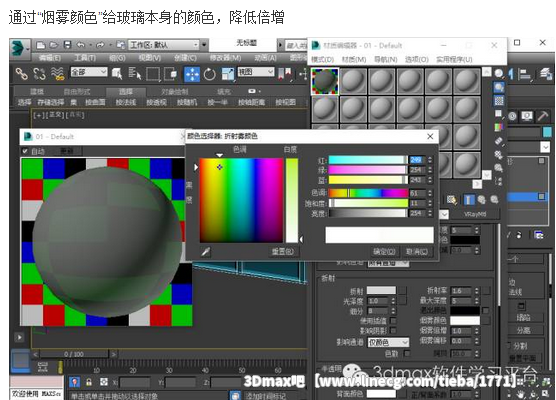The width and height of the screenshot is (556, 400).
Task: Open the 视图 reference coordinate dropdown
Action: [x=256, y=72]
